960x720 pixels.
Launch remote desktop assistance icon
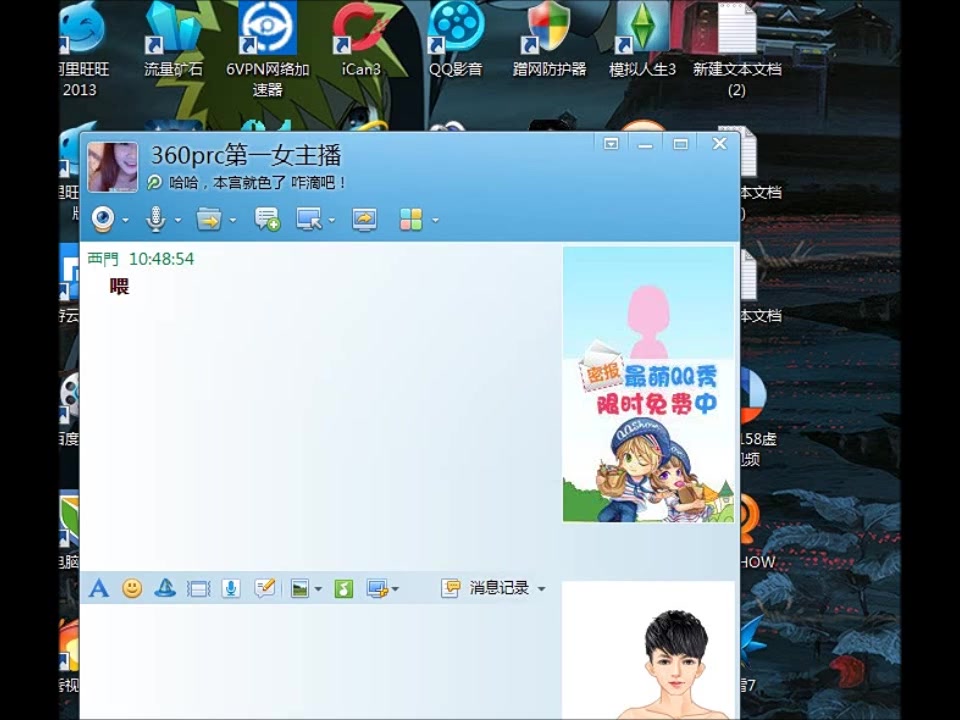point(311,219)
